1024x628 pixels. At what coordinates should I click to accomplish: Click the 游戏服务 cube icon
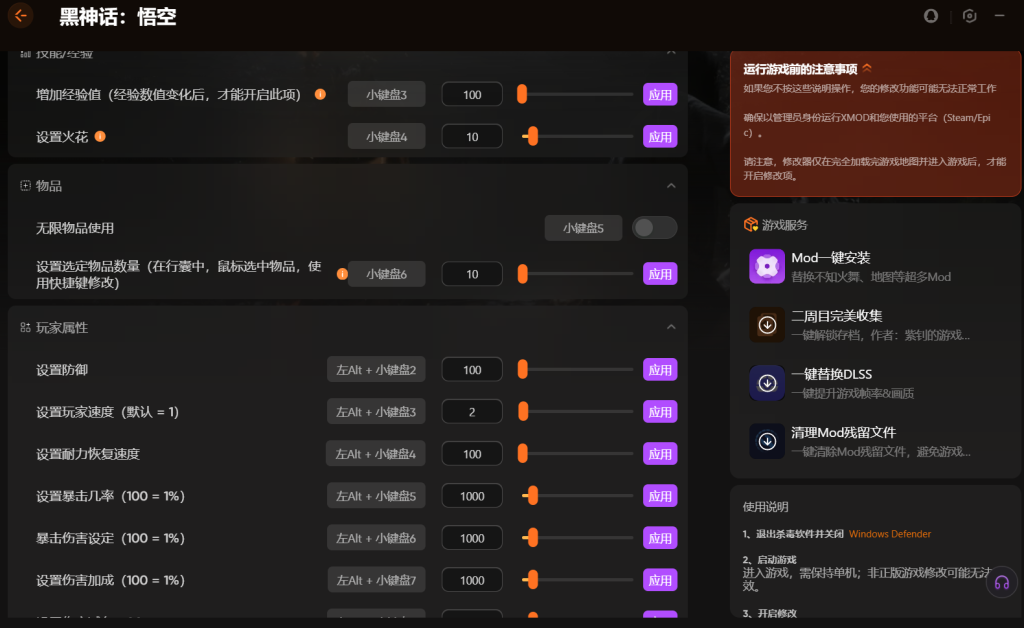750,225
